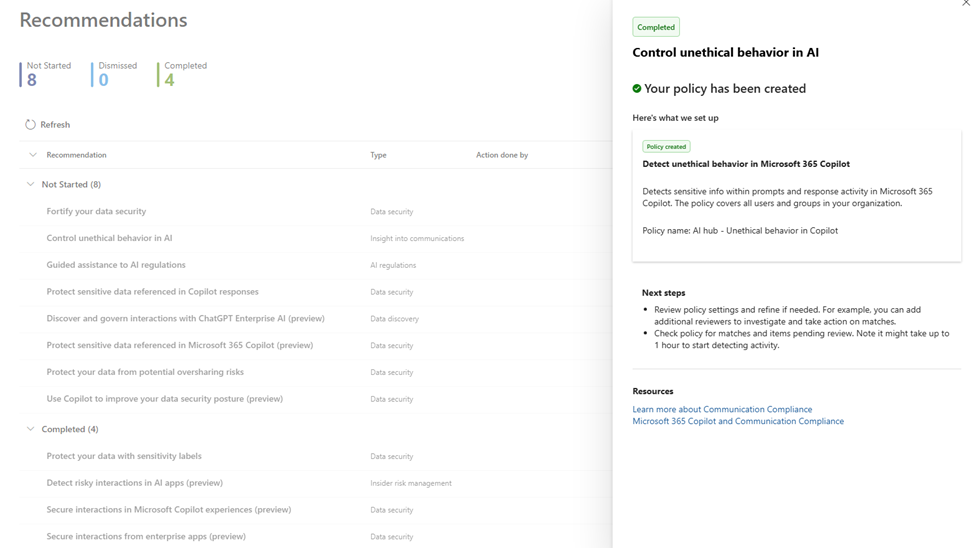Viewport: 975px width, 548px height.
Task: Select Protect sensitive data referenced in Copilot responses
Action: 152,292
